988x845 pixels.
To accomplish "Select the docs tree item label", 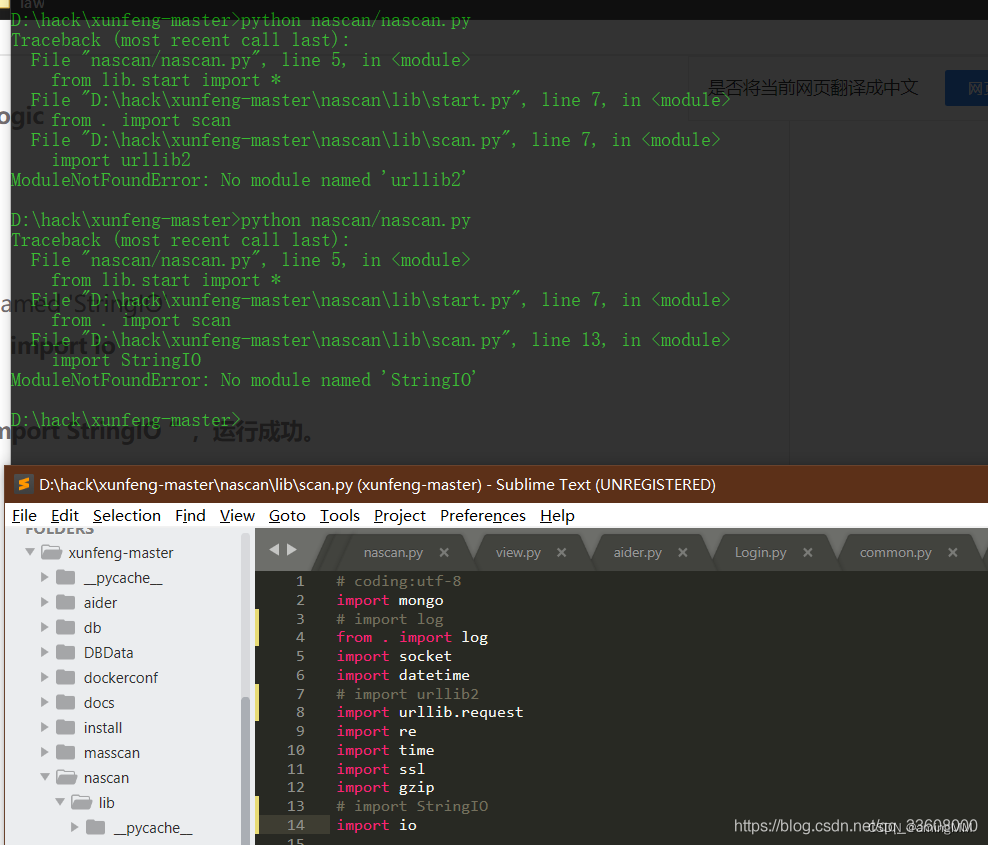I will tap(99, 703).
